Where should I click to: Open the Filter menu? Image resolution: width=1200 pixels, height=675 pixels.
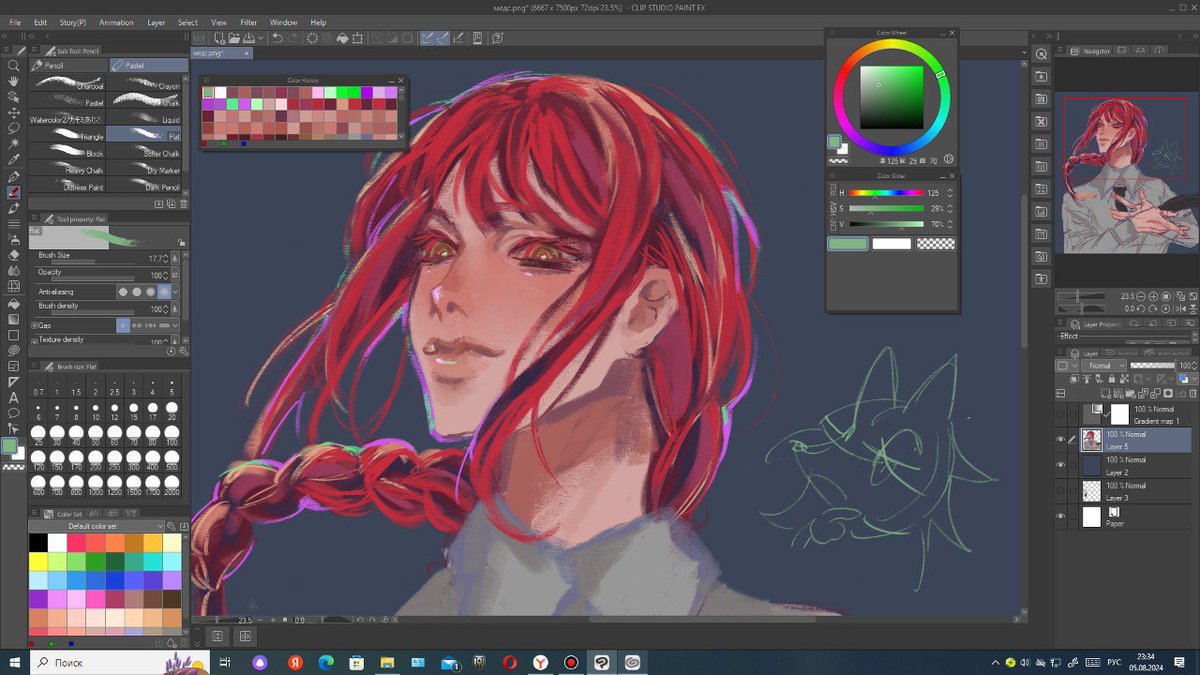(x=249, y=22)
